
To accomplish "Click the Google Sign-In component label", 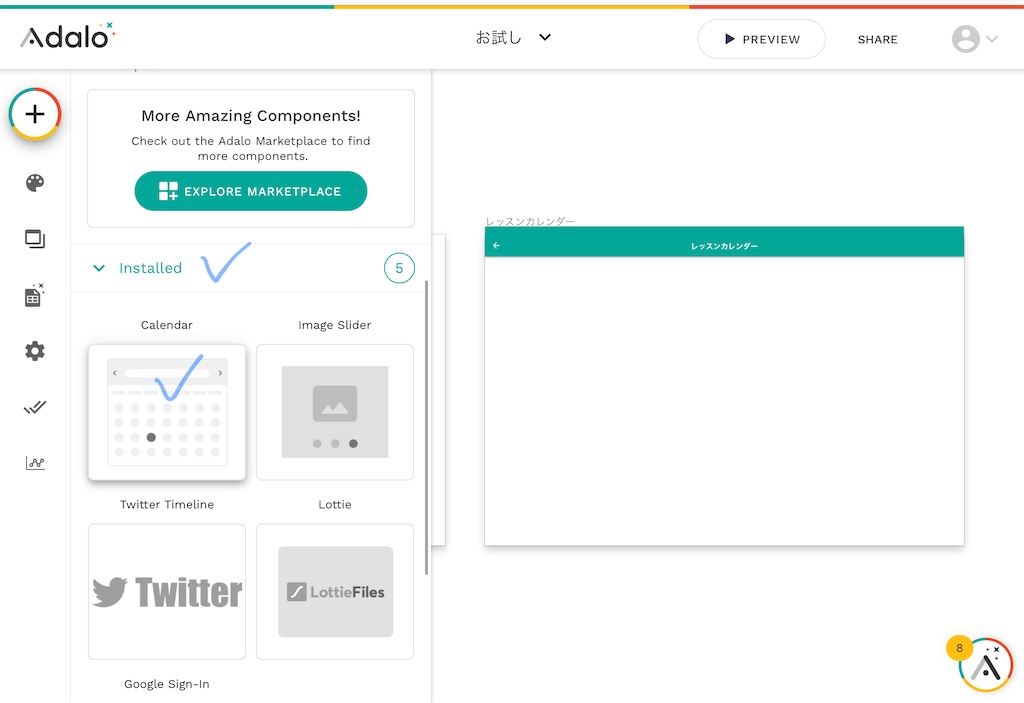I will (x=167, y=684).
